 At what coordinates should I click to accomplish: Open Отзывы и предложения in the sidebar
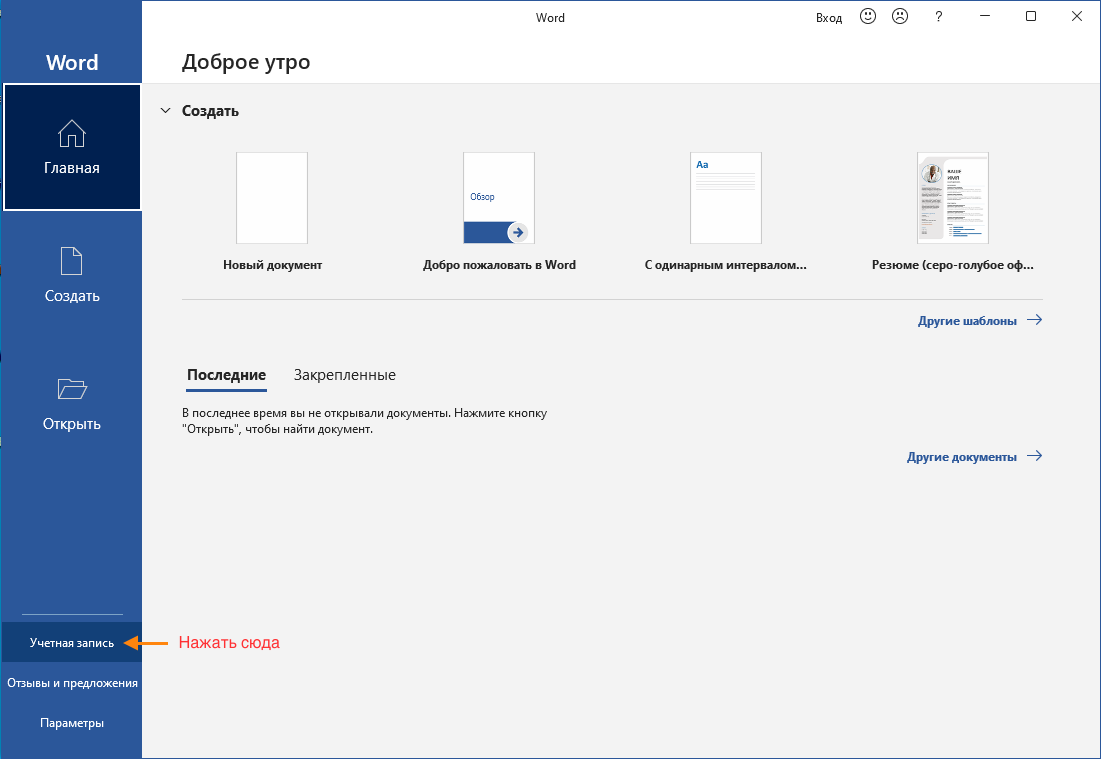coord(72,682)
